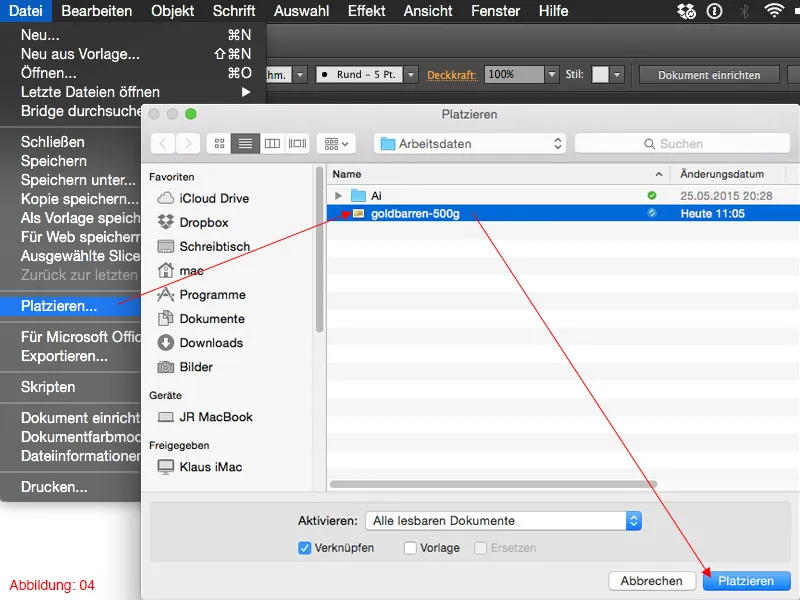The height and width of the screenshot is (600, 800).
Task: Open the Arbeitsdaten folder path dropdown
Action: 470,144
